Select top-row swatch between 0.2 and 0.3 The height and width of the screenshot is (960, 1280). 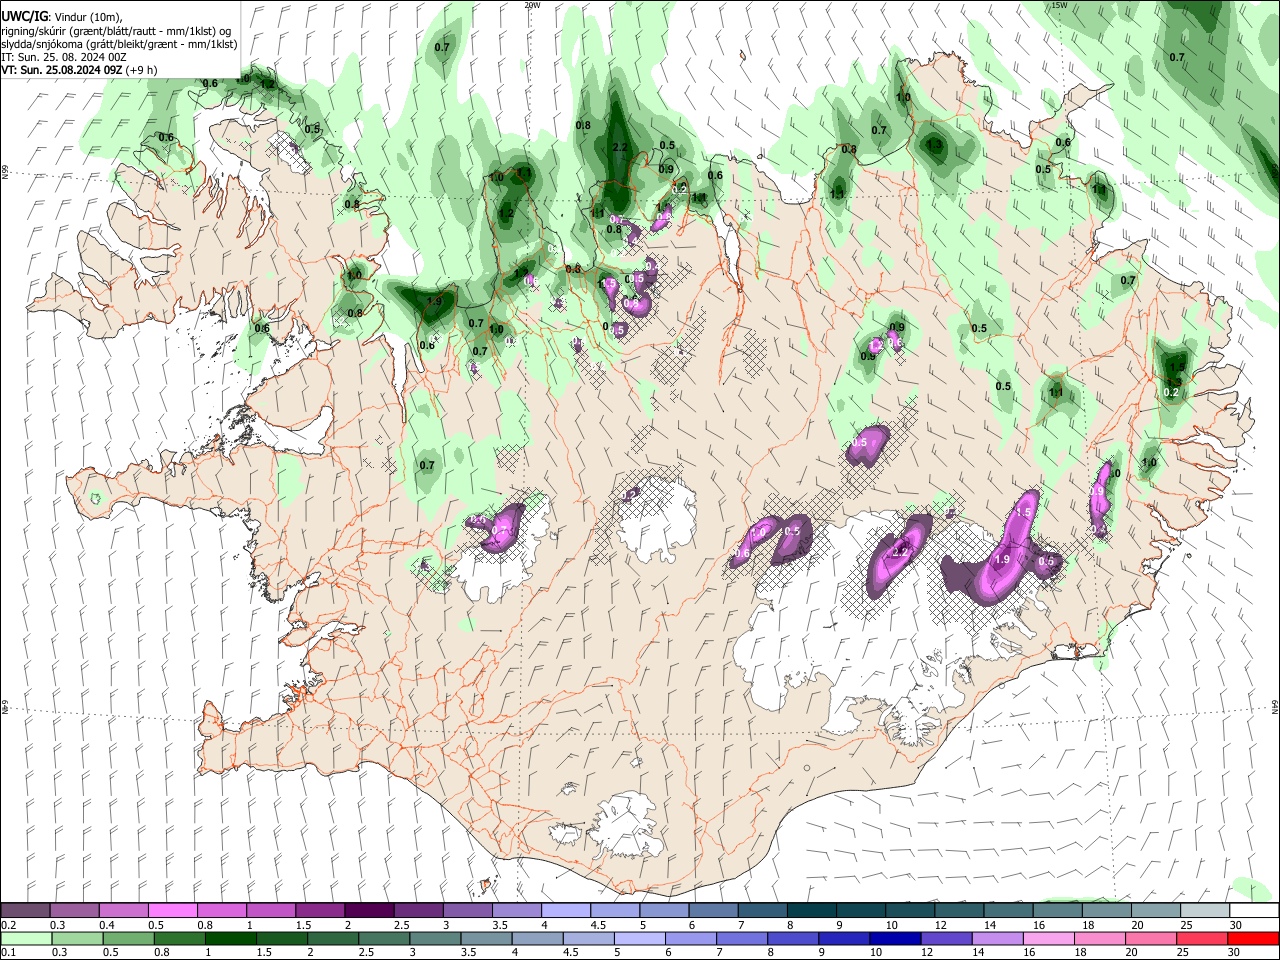click(x=25, y=911)
